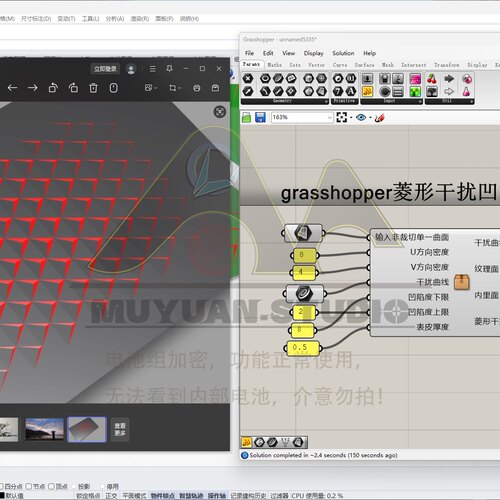Click the fullscreen icon on image preview

[219, 112]
